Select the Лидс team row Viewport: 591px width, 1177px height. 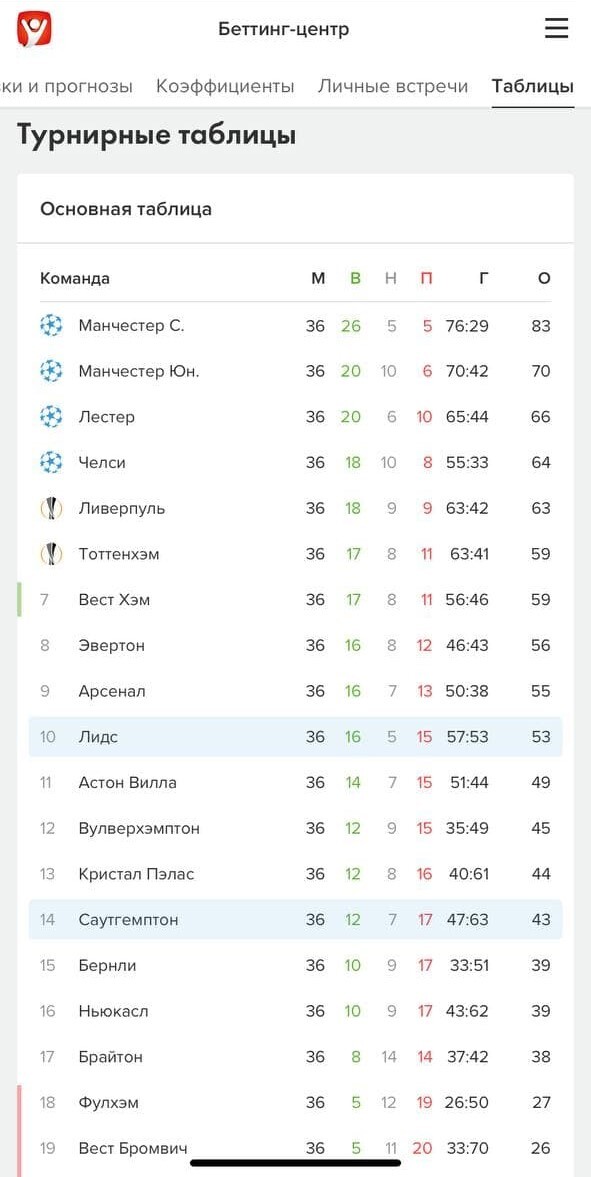295,736
